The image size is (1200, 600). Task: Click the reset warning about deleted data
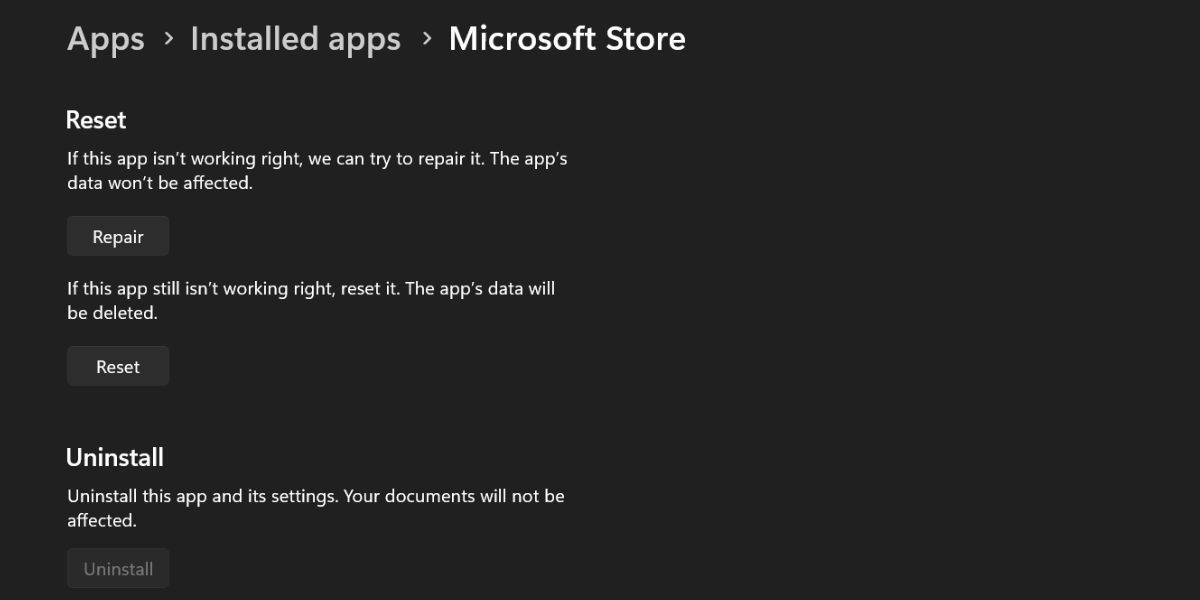tap(310, 300)
